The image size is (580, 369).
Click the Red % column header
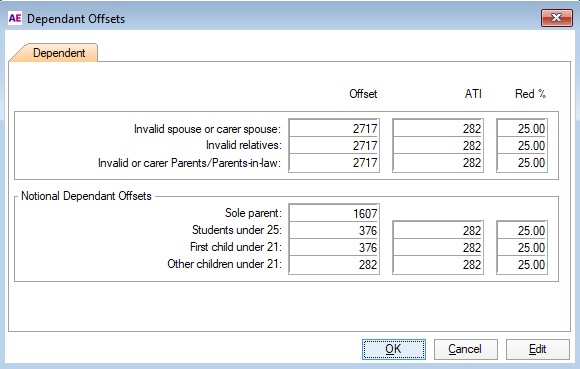(x=530, y=94)
